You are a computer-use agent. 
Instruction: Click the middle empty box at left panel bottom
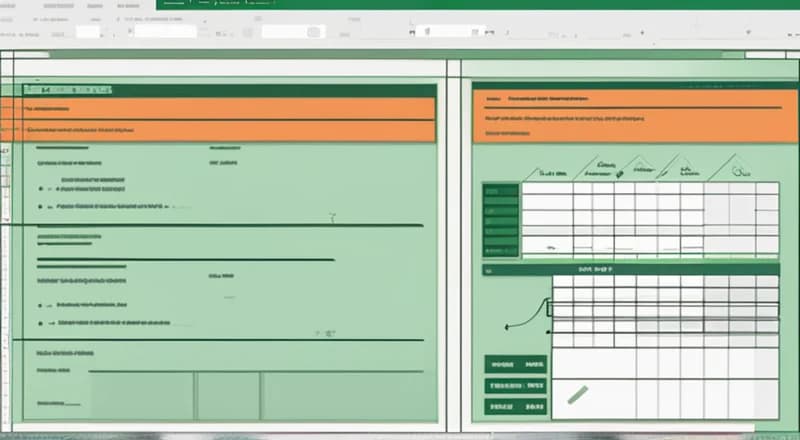click(227, 395)
